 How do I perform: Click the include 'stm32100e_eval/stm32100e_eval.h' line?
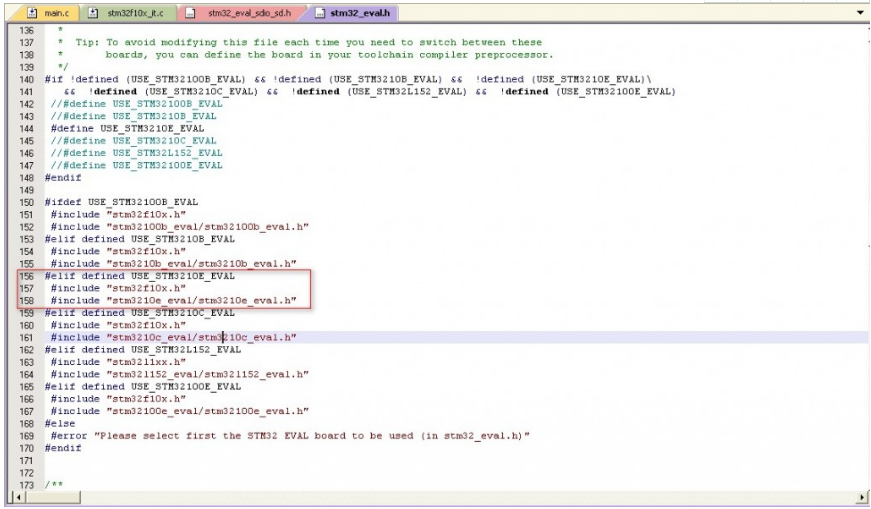pos(179,411)
